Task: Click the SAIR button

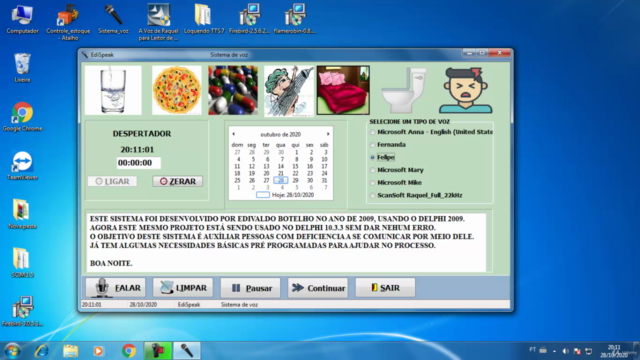Action: [x=385, y=288]
